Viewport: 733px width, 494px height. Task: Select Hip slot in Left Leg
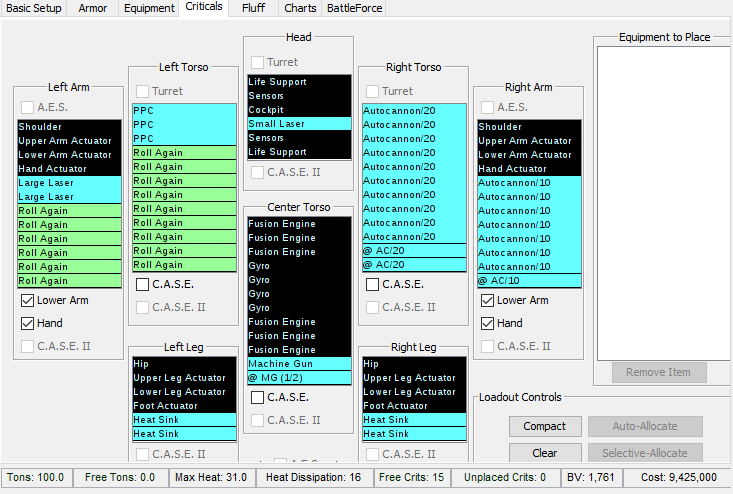click(x=184, y=364)
